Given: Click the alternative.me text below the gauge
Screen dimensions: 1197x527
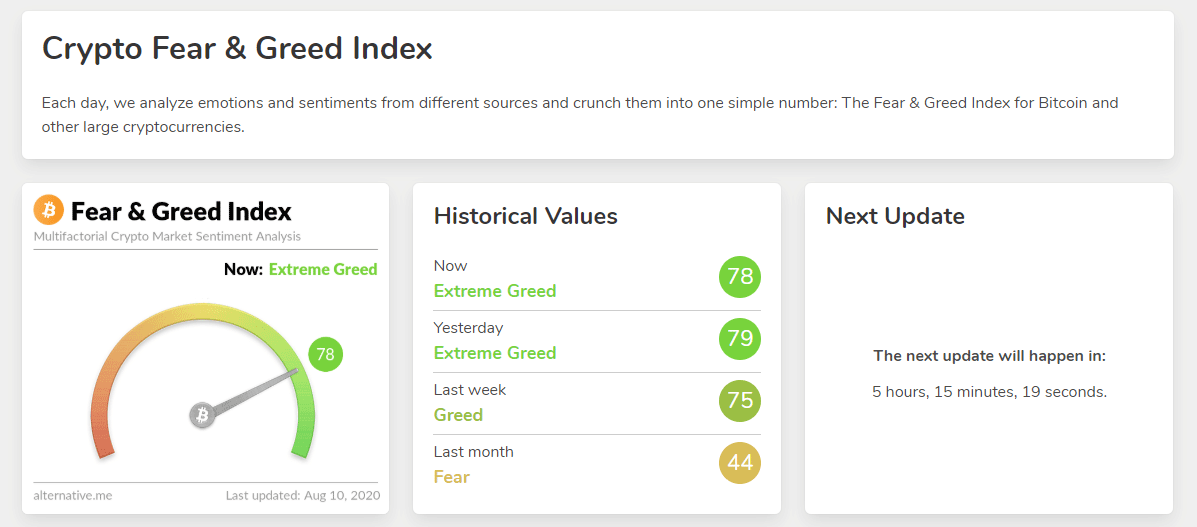Looking at the screenshot, I should point(73,495).
